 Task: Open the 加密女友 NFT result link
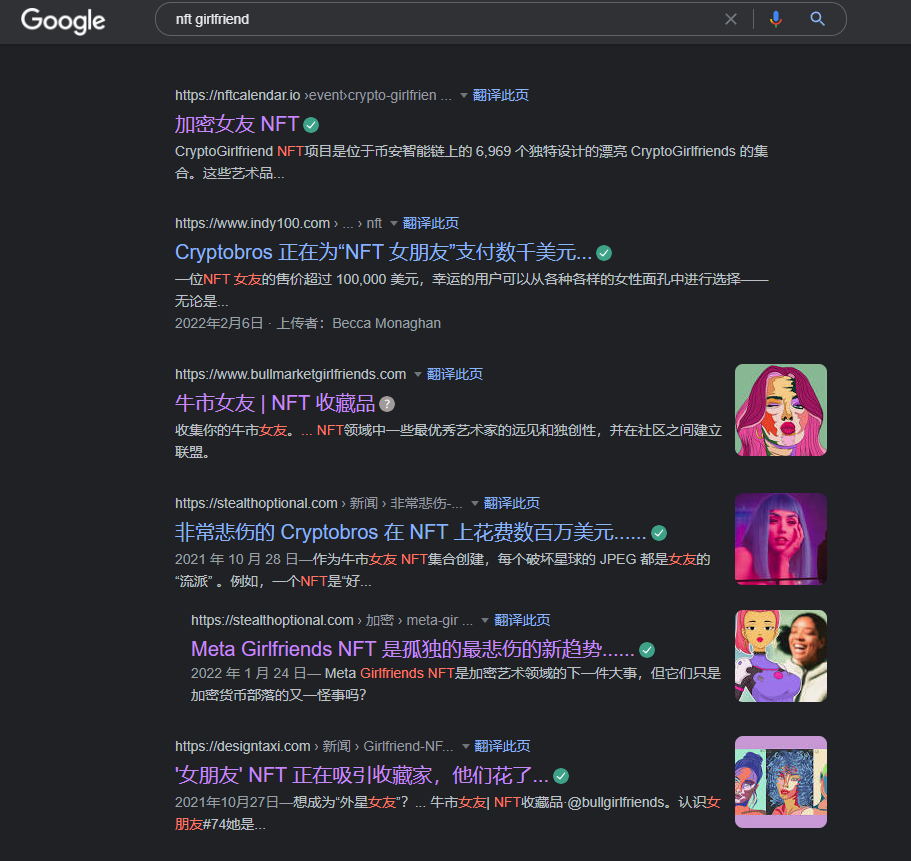coord(233,123)
